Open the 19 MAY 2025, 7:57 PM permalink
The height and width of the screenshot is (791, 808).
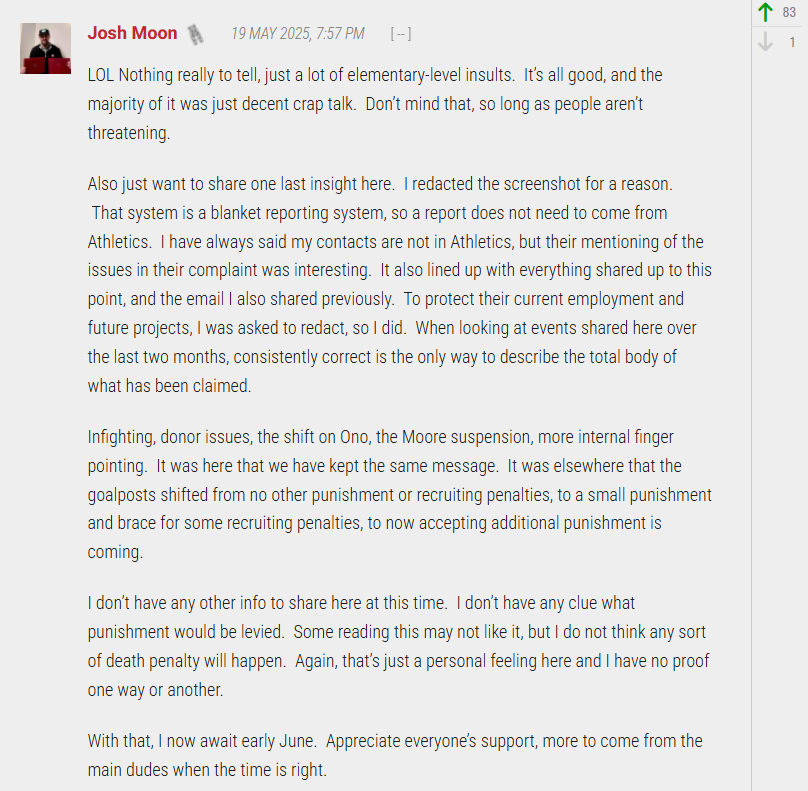pos(298,33)
